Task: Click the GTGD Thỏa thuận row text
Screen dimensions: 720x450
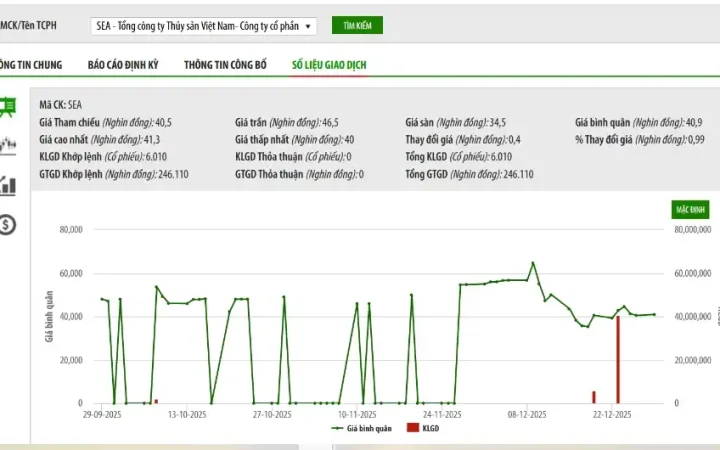Action: click(299, 174)
